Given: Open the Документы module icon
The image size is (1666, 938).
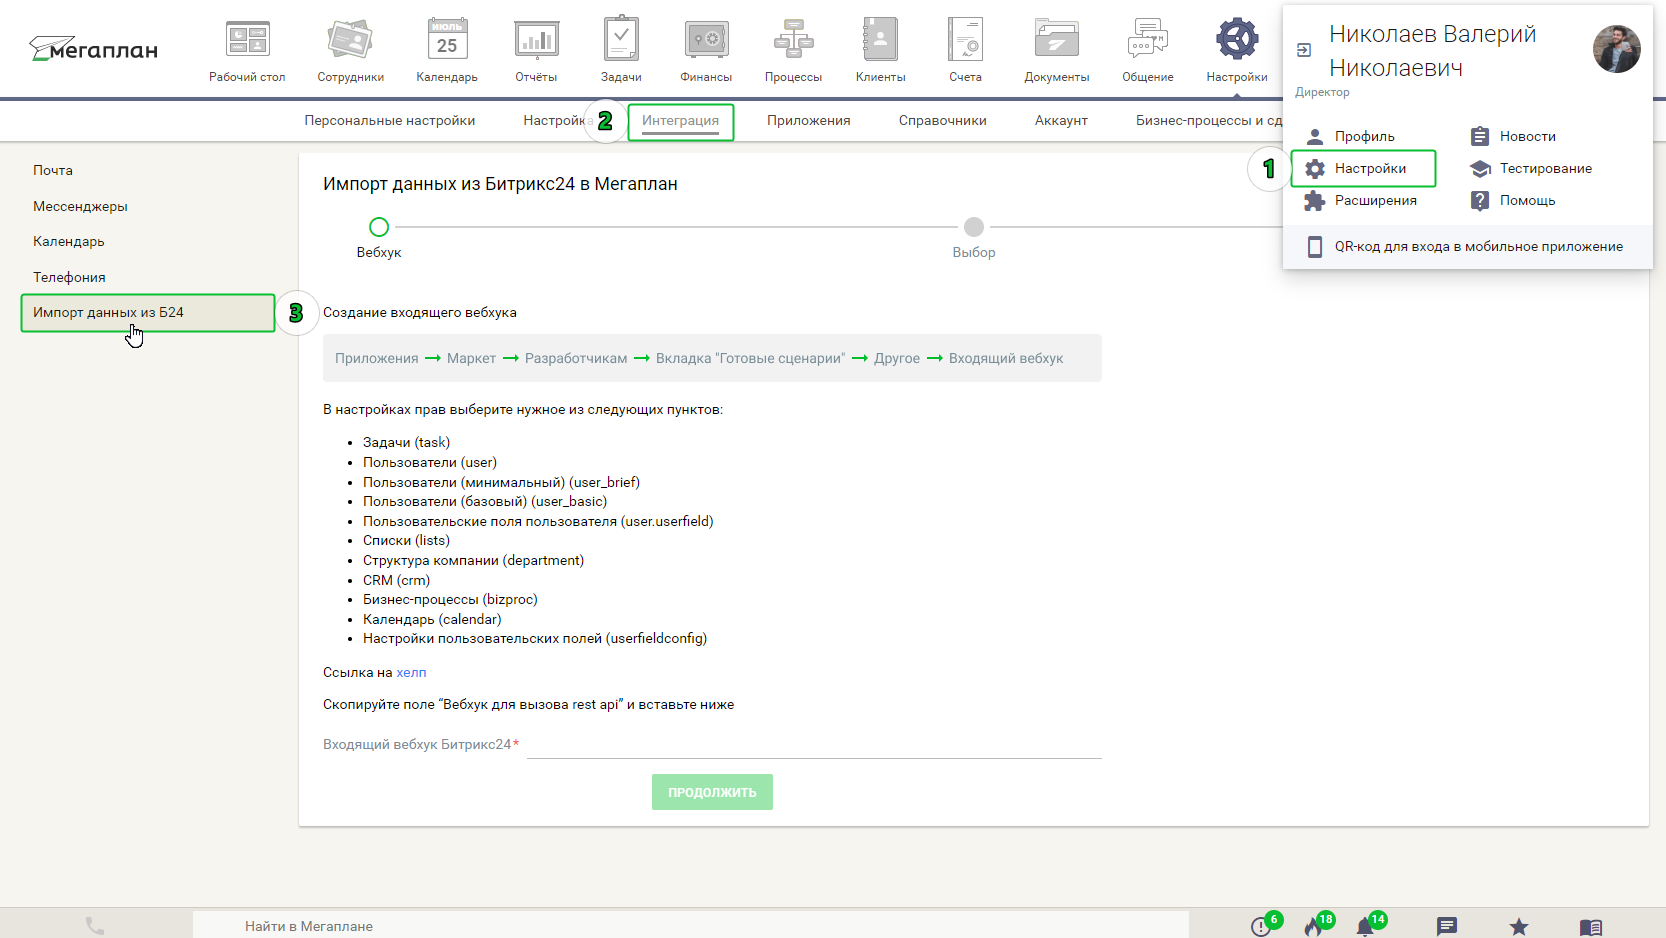Looking at the screenshot, I should (1057, 39).
